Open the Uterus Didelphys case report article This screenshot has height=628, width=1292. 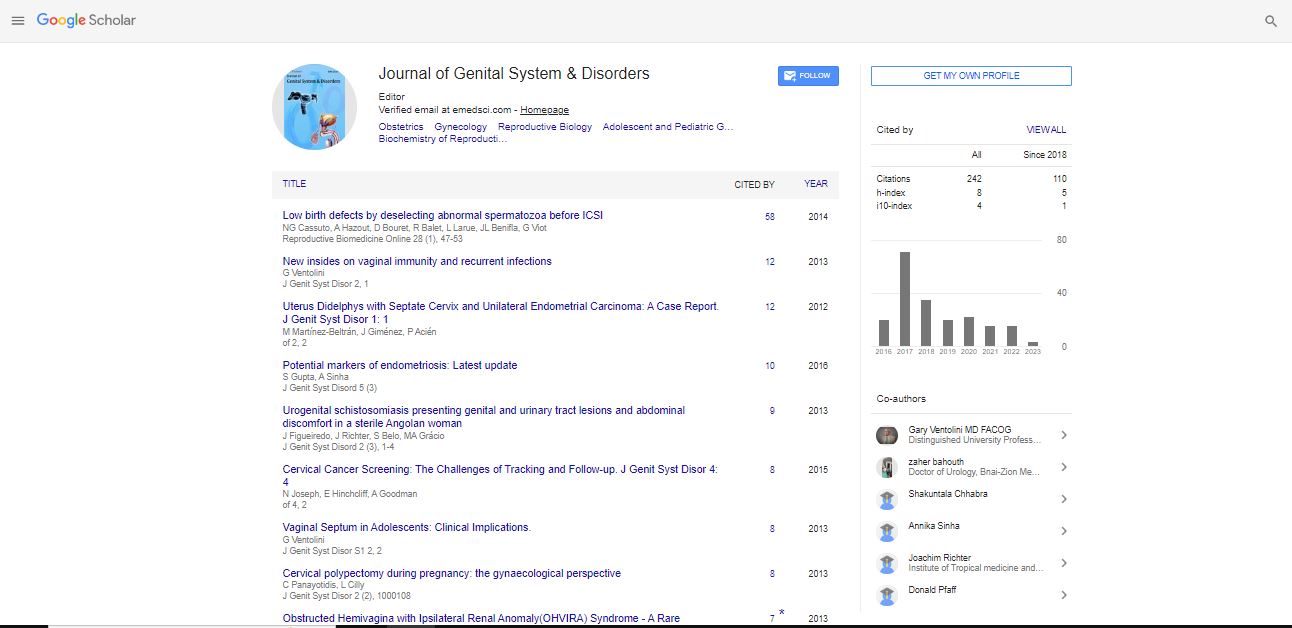(x=501, y=313)
